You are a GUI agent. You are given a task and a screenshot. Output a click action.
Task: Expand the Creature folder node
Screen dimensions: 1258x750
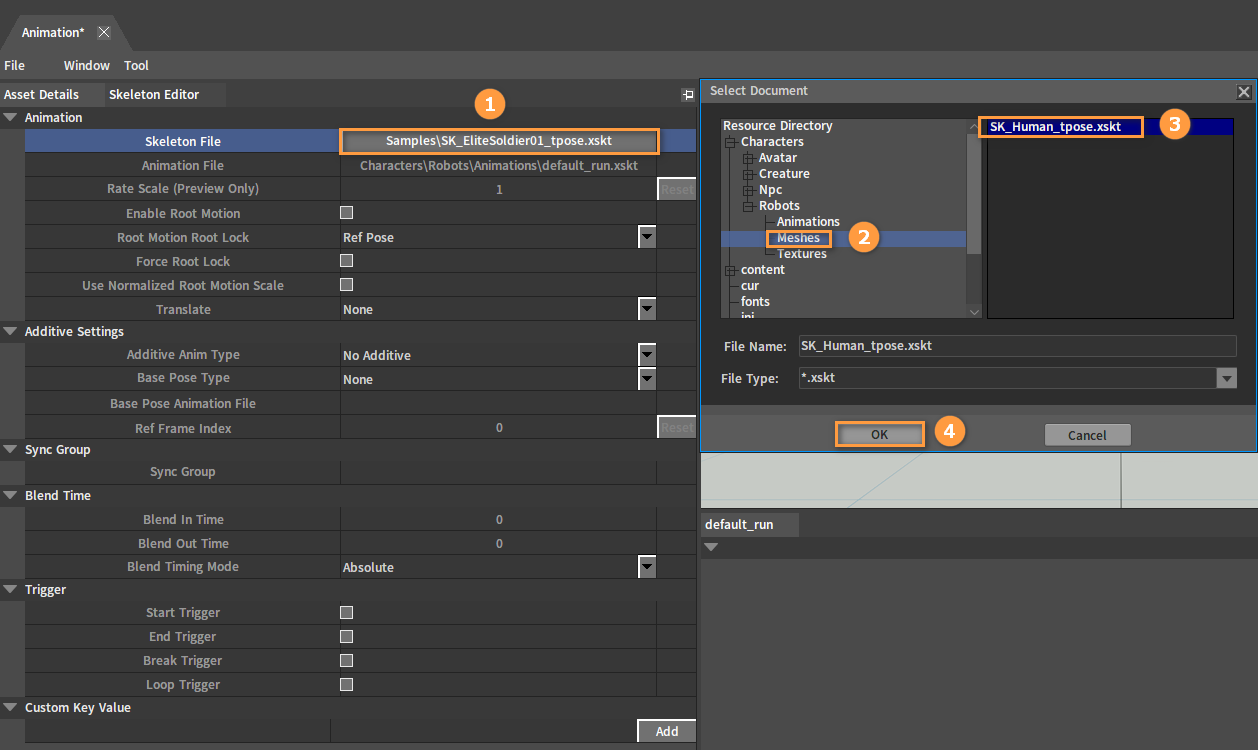pos(748,174)
